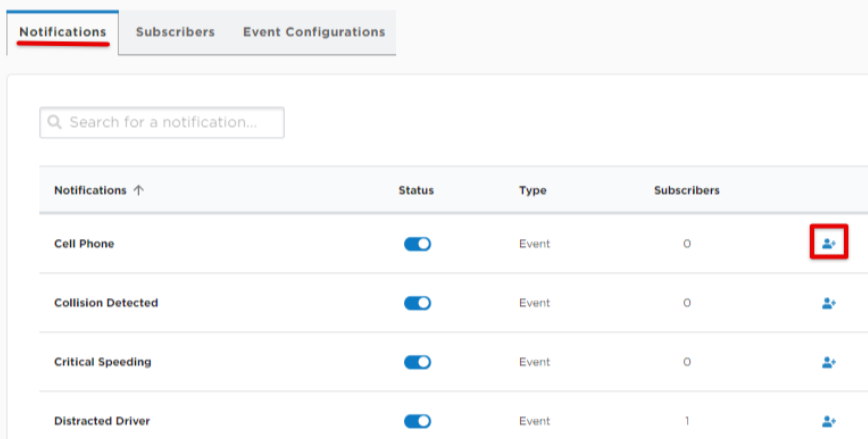This screenshot has width=868, height=439.
Task: Disable the Cell Phone notification toggle
Action: [417, 244]
